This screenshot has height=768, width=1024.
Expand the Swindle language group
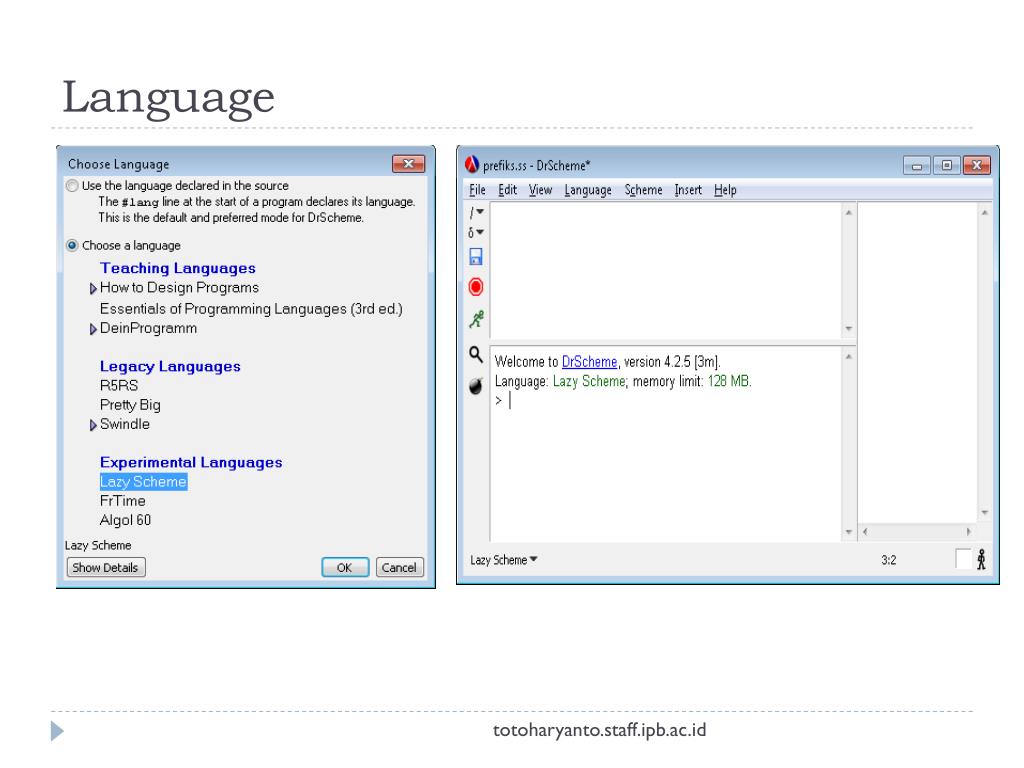click(93, 425)
